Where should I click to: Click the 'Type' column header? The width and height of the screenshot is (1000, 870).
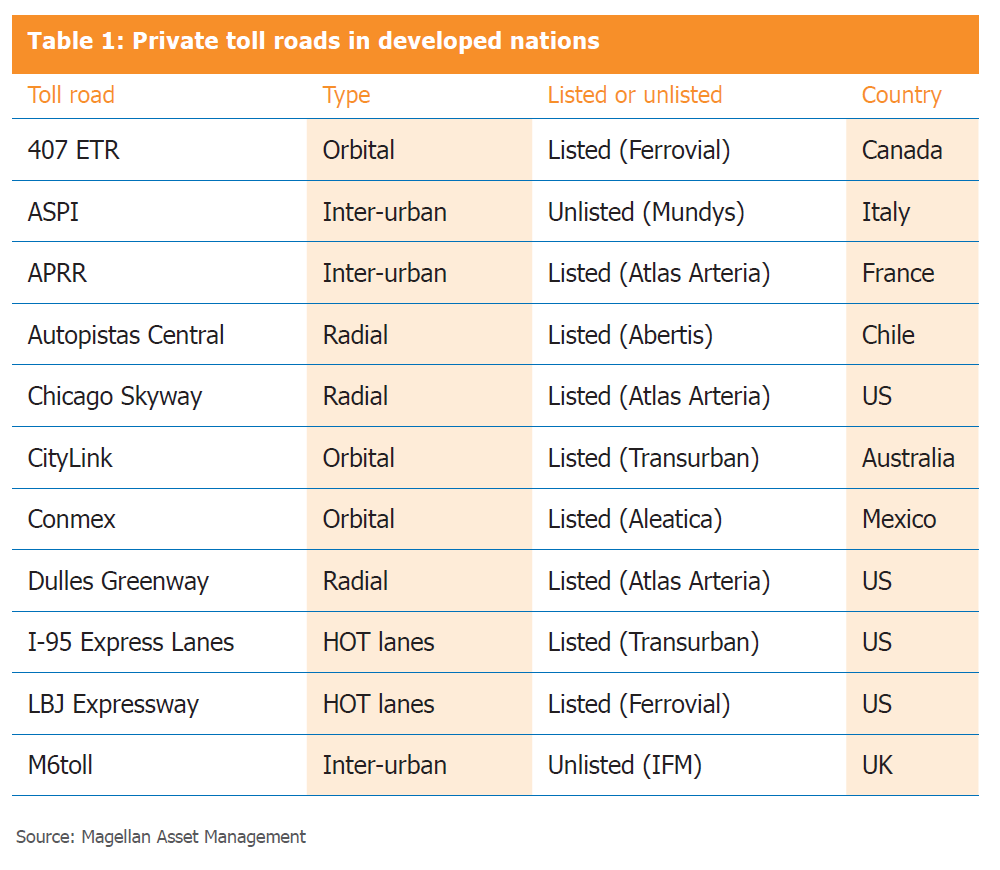click(346, 95)
